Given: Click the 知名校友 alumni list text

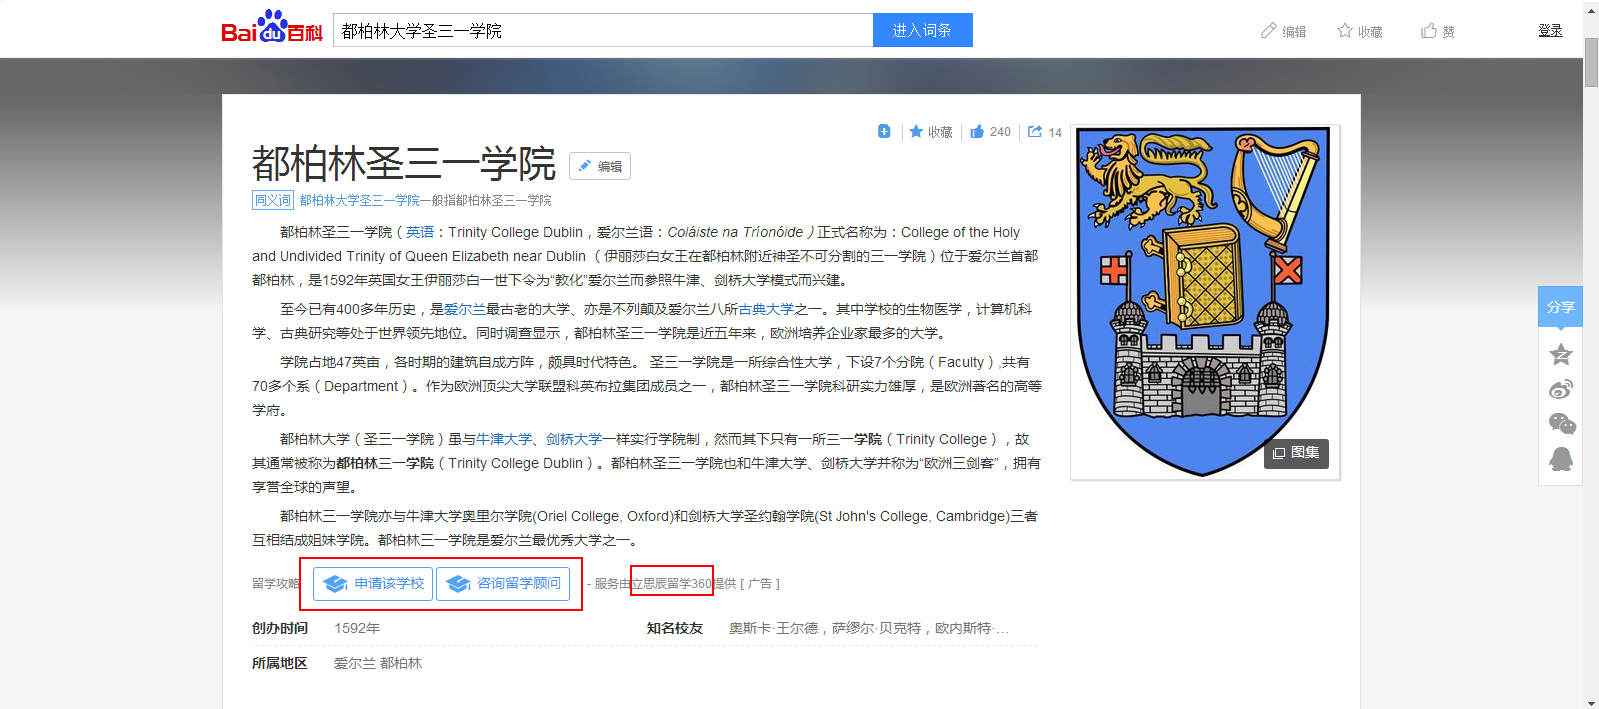Looking at the screenshot, I should click(x=868, y=628).
